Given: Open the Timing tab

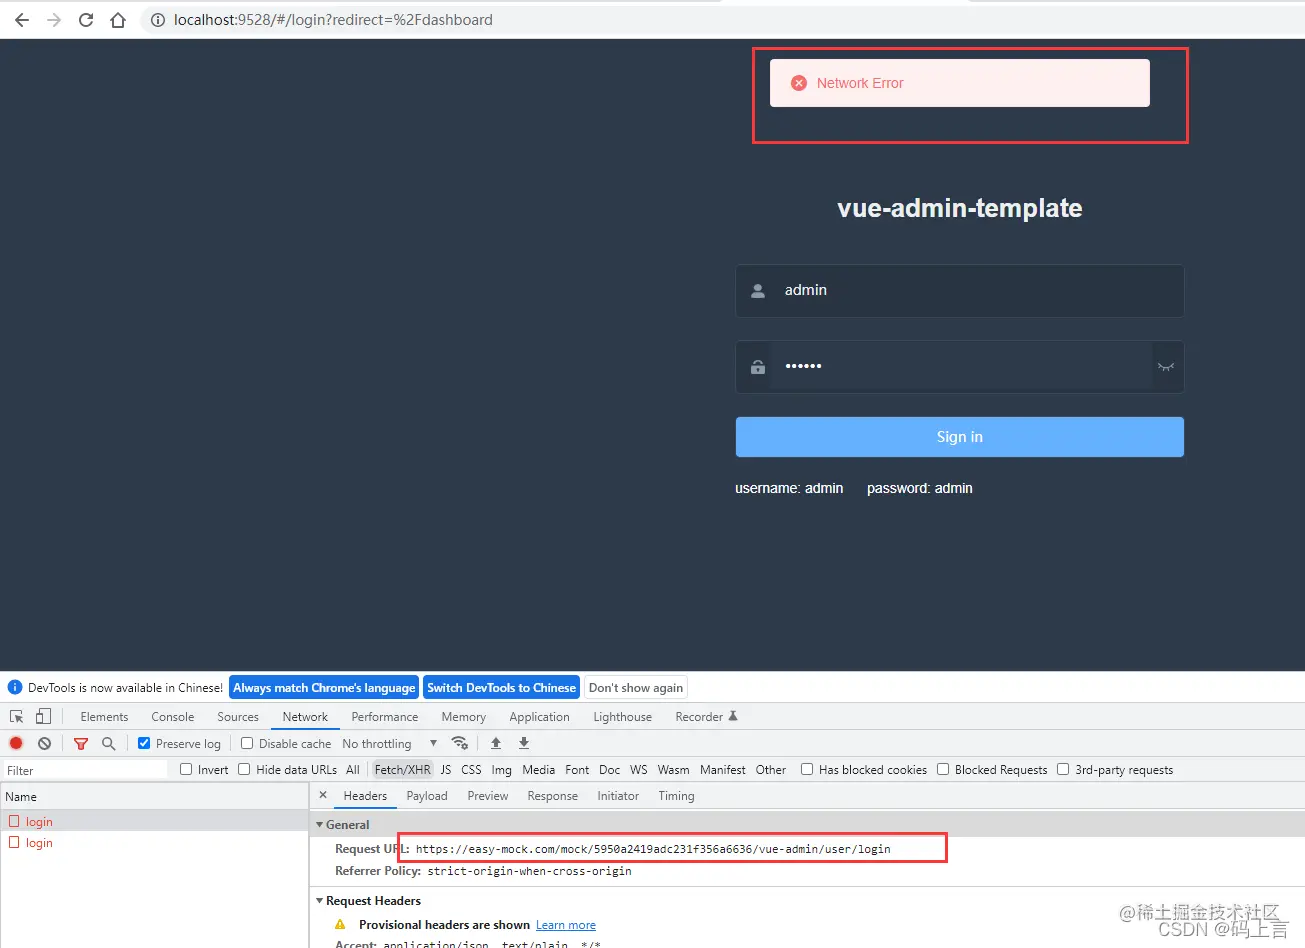Looking at the screenshot, I should click(676, 796).
